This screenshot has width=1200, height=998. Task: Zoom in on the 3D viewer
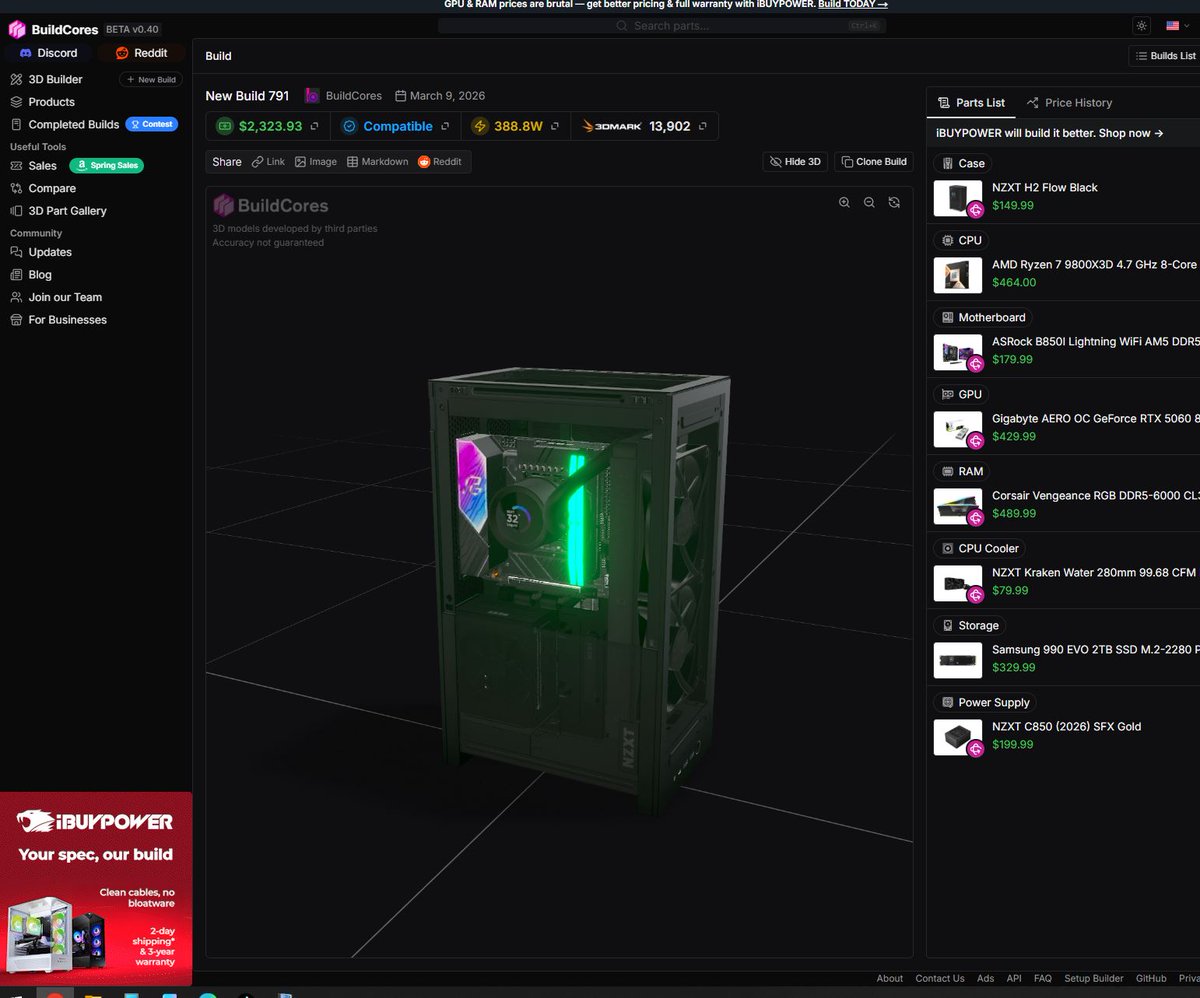(845, 202)
